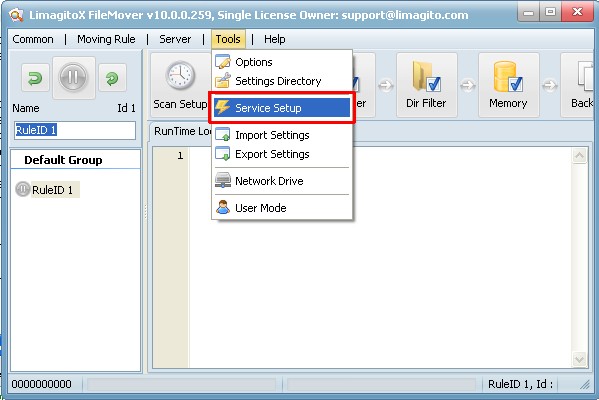This screenshot has height=400, width=599.
Task: Open Options from the Tools menu
Action: click(x=282, y=62)
